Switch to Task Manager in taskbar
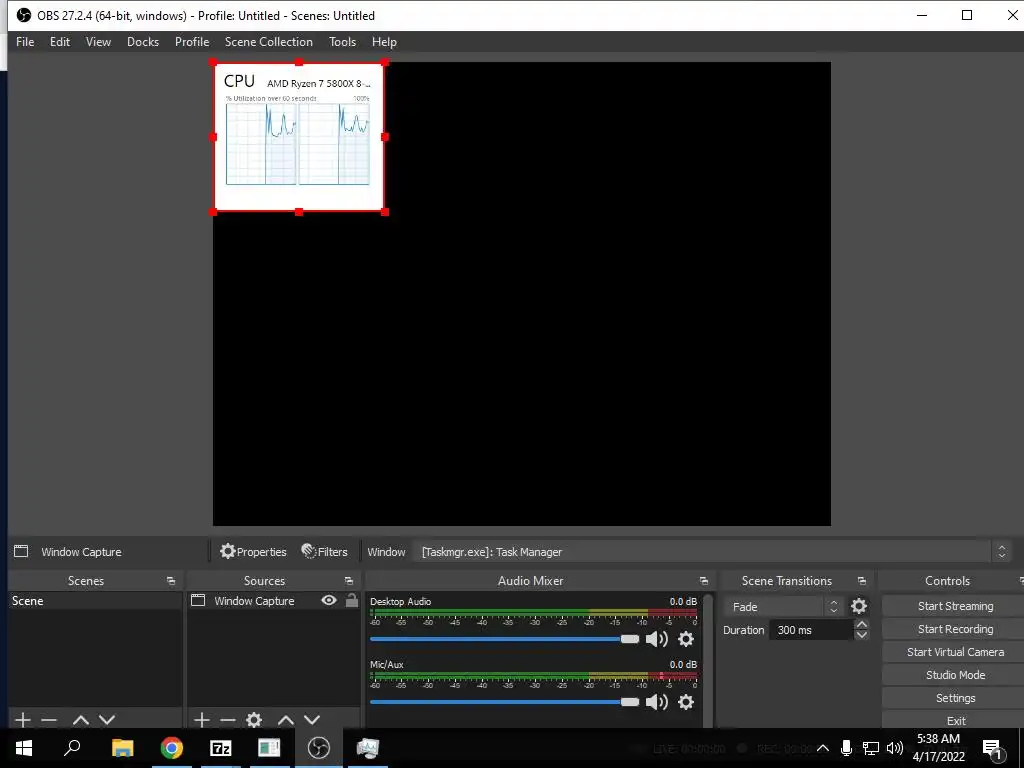This screenshot has height=768, width=1024. pos(367,748)
